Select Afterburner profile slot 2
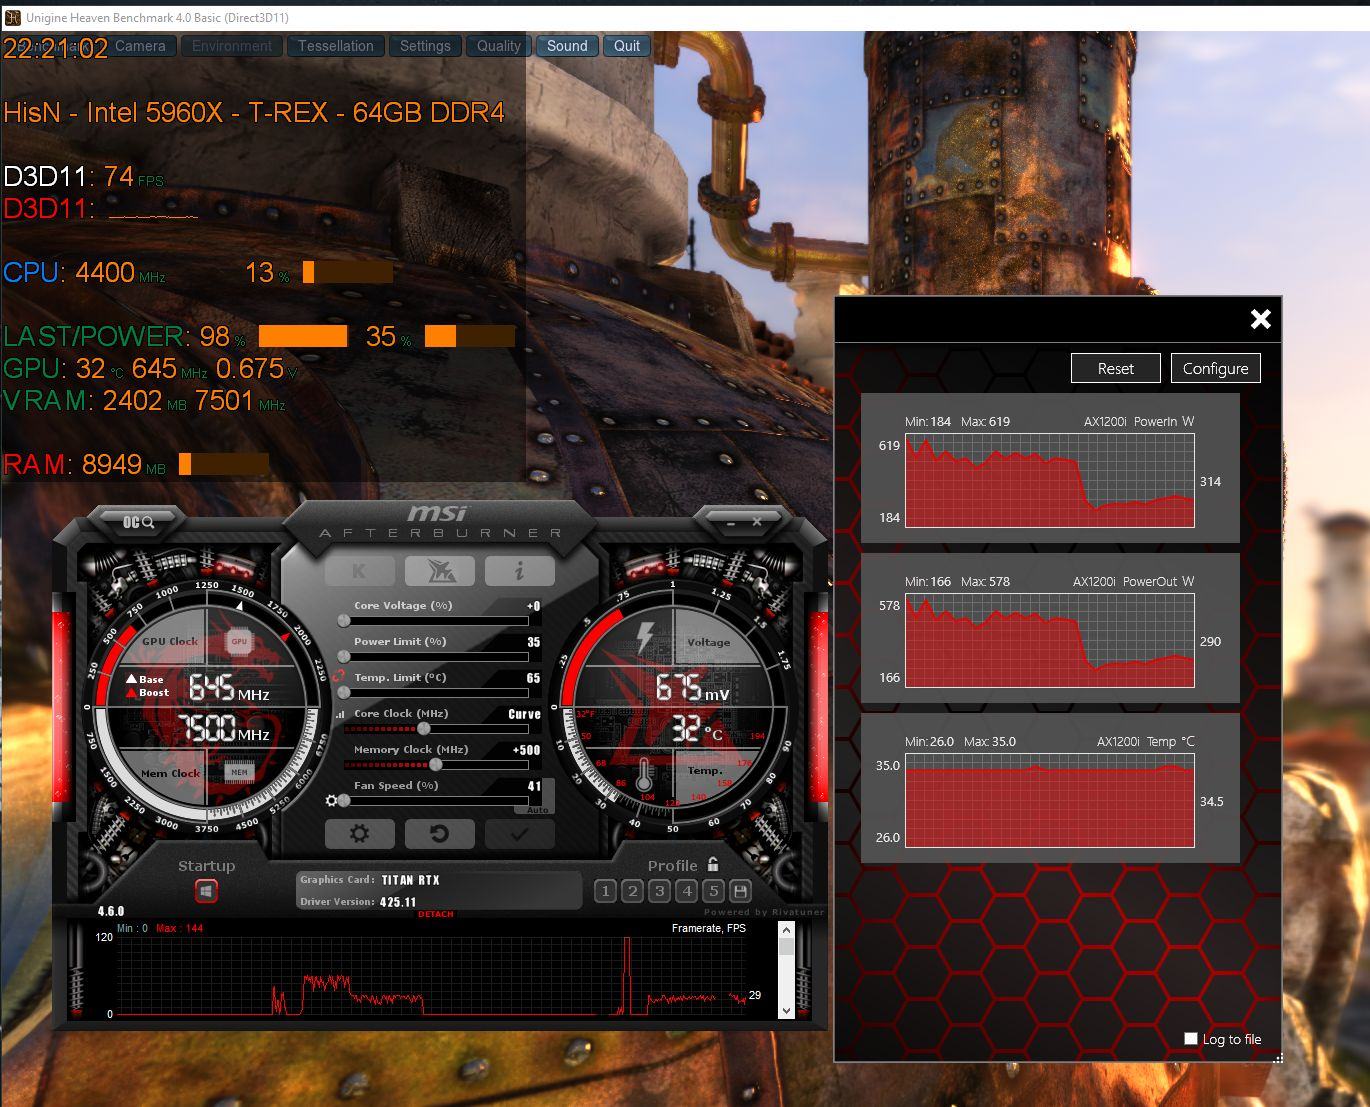The image size is (1370, 1107). click(632, 891)
